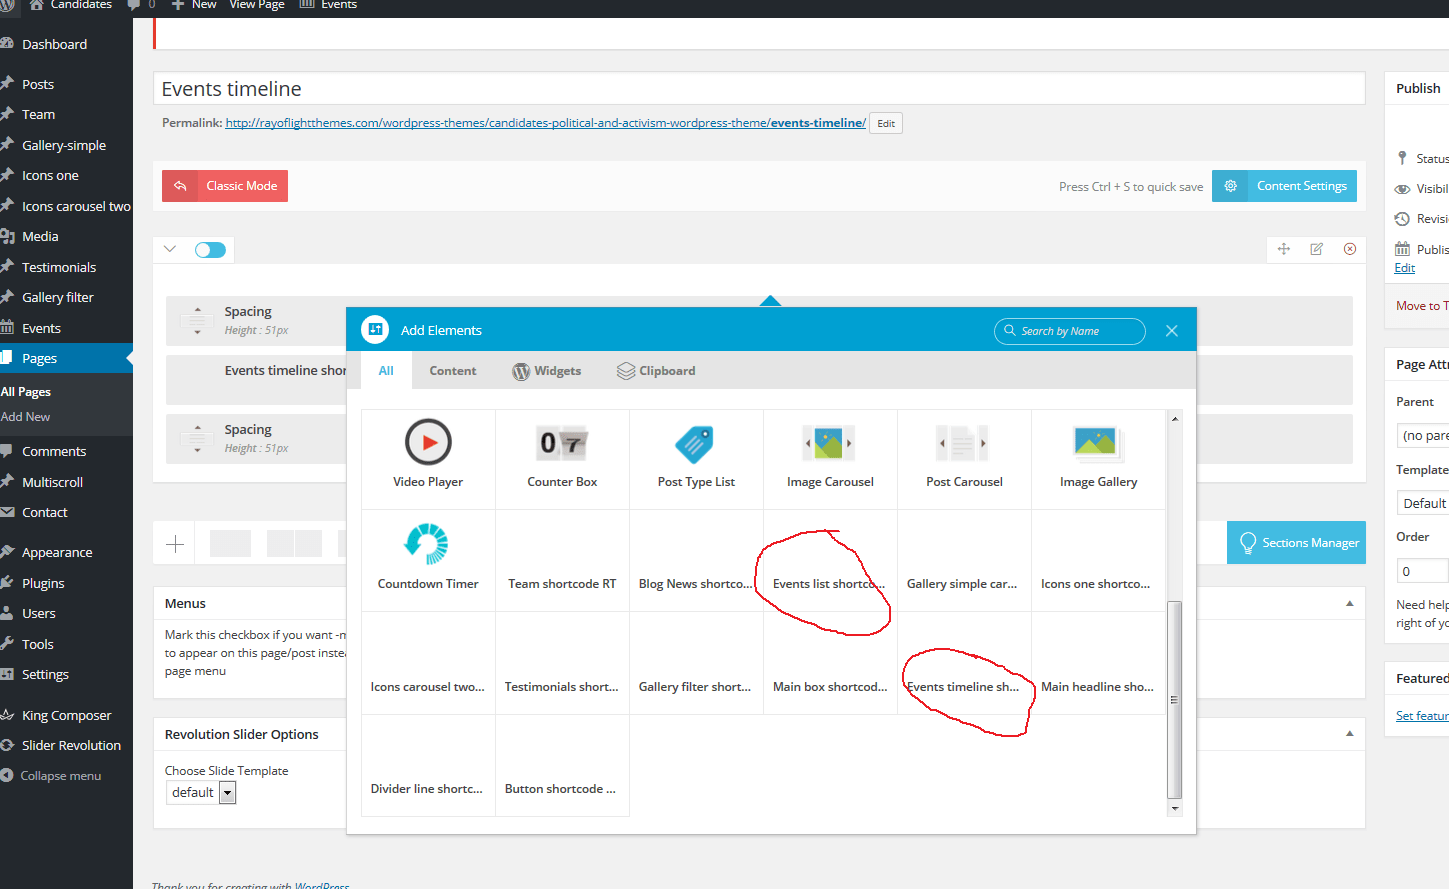
Task: Select the Counter Box element icon
Action: click(x=562, y=443)
